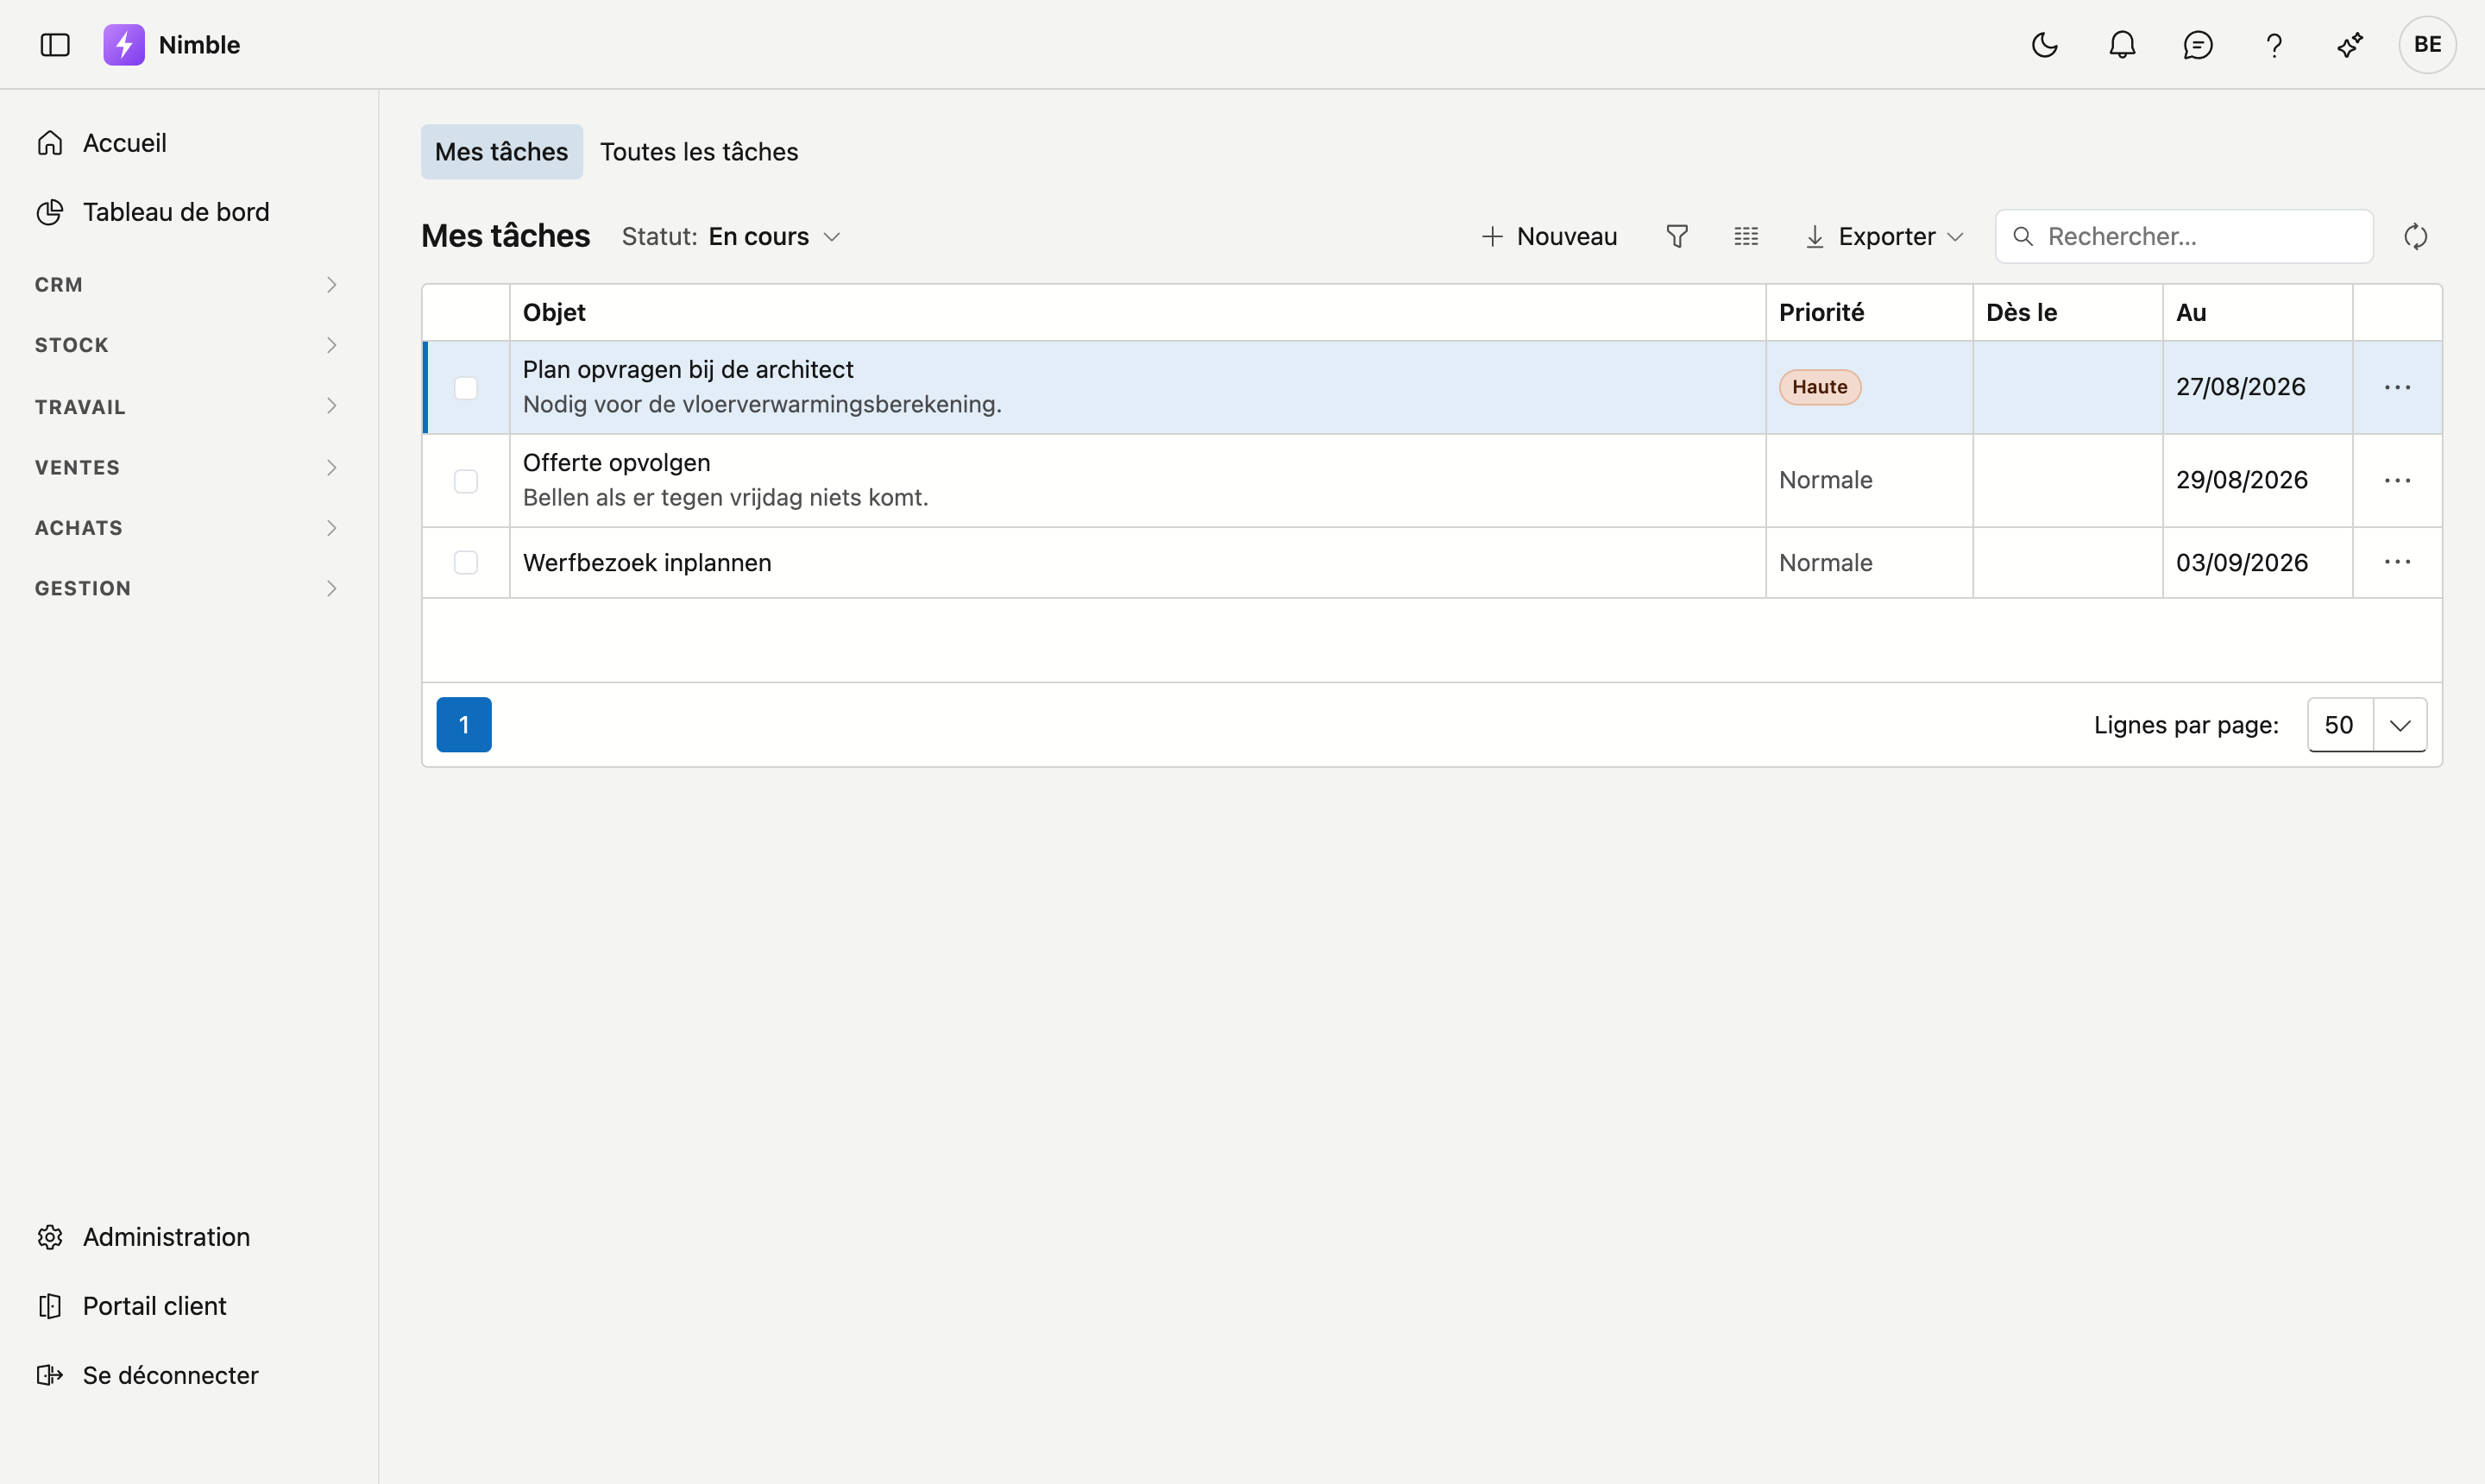Click Normale priority in Offerte opvolgen row
Image resolution: width=2485 pixels, height=1484 pixels.
tap(1825, 481)
